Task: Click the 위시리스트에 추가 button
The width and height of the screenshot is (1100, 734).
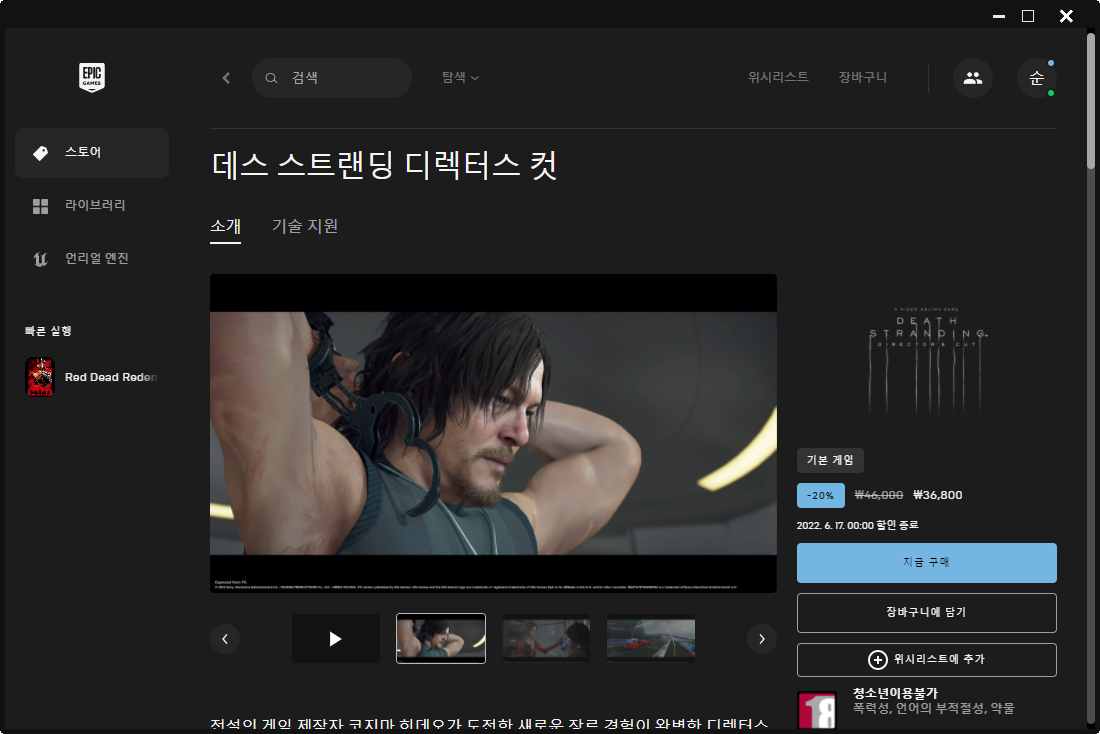Action: tap(927, 660)
